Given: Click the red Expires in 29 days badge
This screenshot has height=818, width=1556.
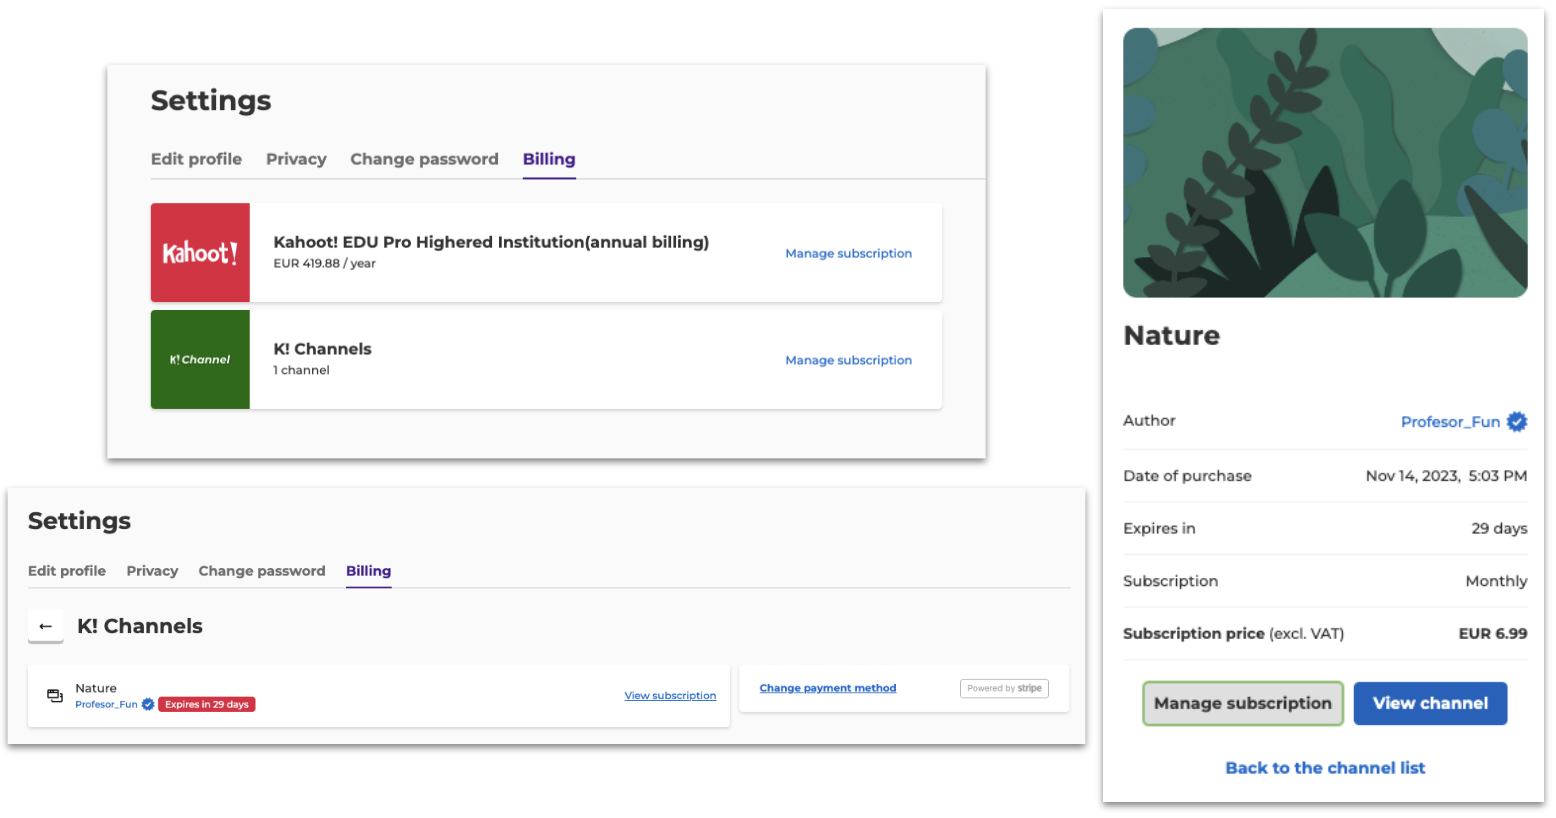Looking at the screenshot, I should coord(207,705).
